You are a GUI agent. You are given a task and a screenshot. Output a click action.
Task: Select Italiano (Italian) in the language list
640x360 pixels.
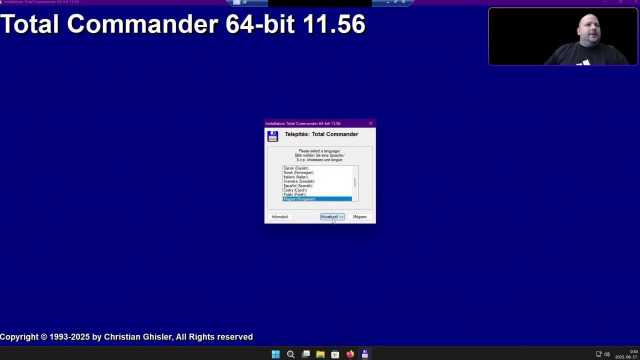[x=317, y=177]
